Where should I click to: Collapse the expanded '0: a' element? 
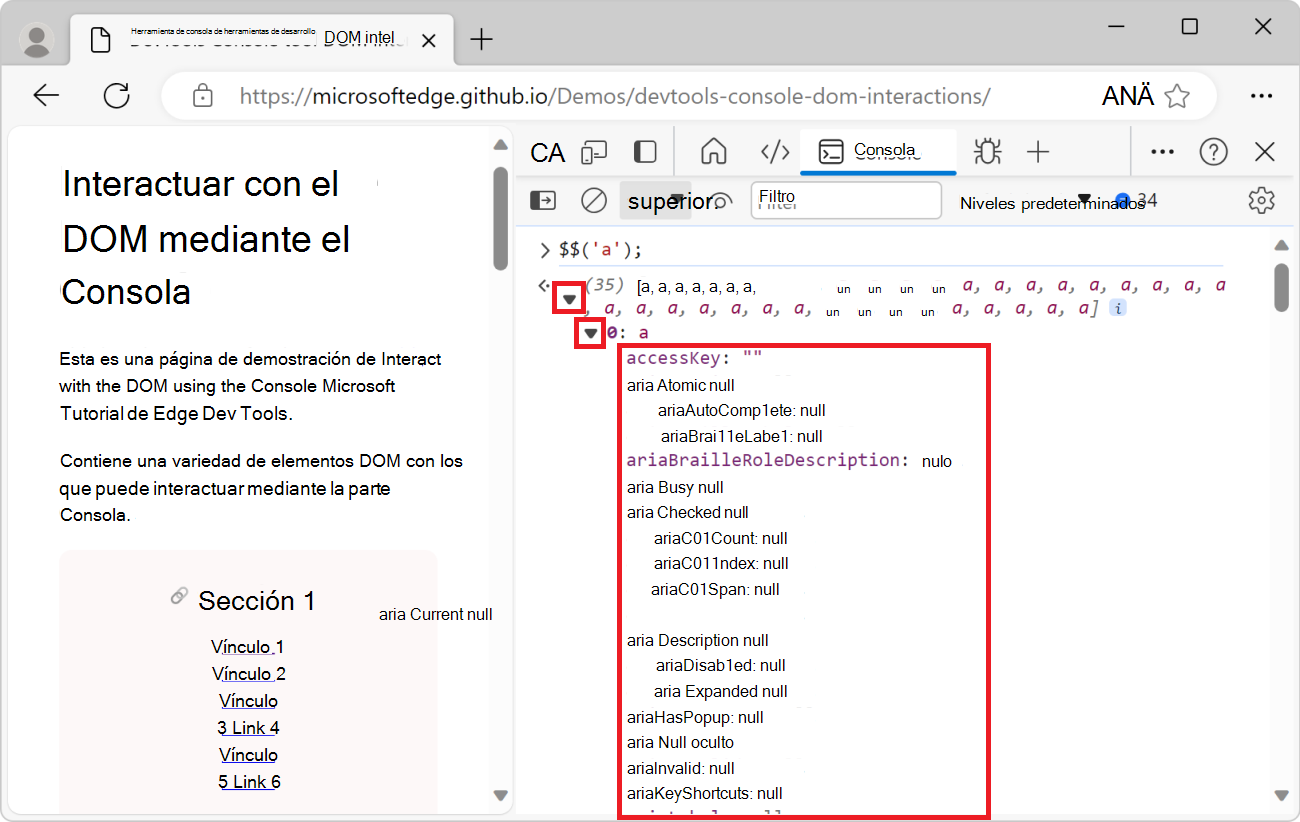click(591, 332)
